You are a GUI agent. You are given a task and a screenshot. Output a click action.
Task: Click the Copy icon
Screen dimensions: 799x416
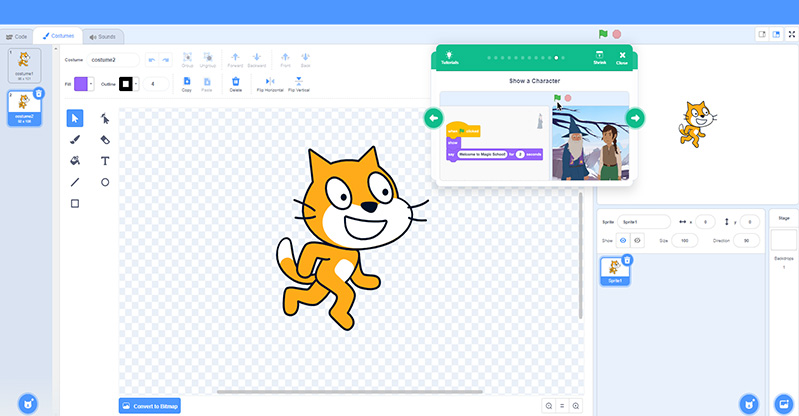coord(187,84)
